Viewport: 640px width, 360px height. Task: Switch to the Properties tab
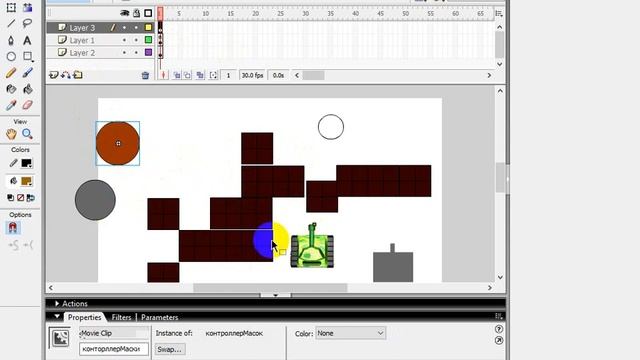84,317
